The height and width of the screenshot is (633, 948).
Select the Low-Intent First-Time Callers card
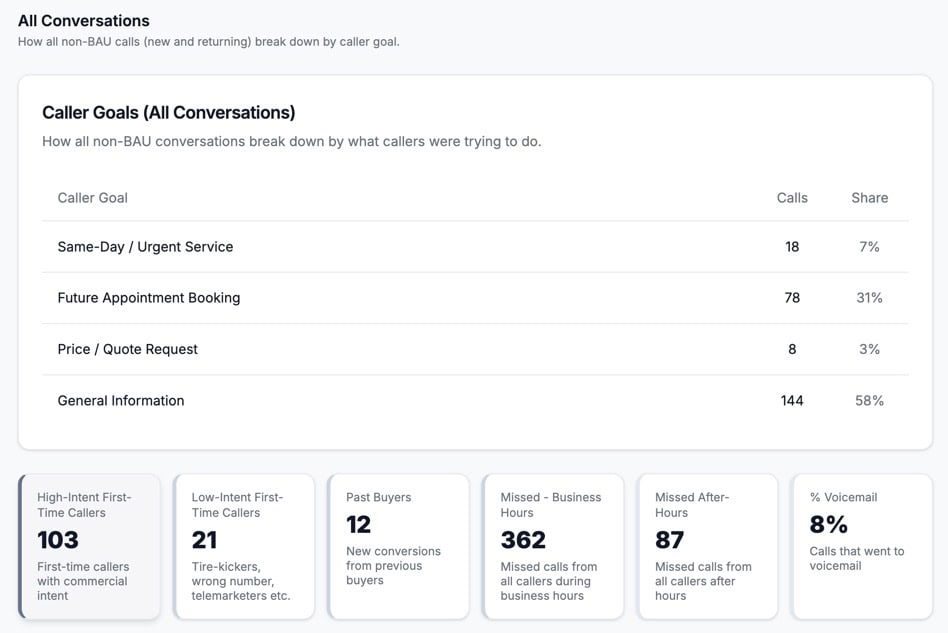[243, 546]
